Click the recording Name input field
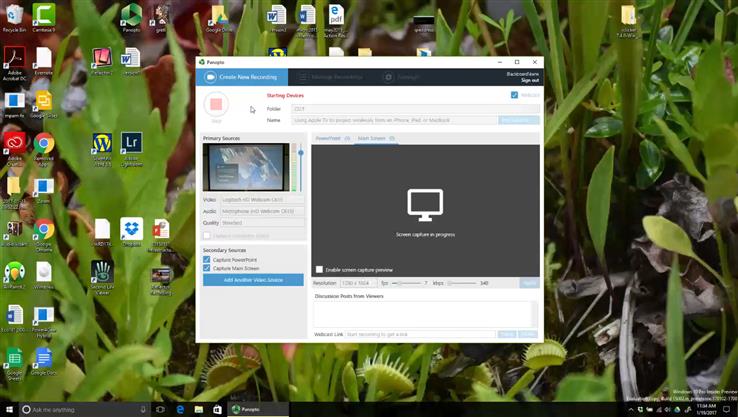Viewport: 738px width, 417px height. point(394,120)
